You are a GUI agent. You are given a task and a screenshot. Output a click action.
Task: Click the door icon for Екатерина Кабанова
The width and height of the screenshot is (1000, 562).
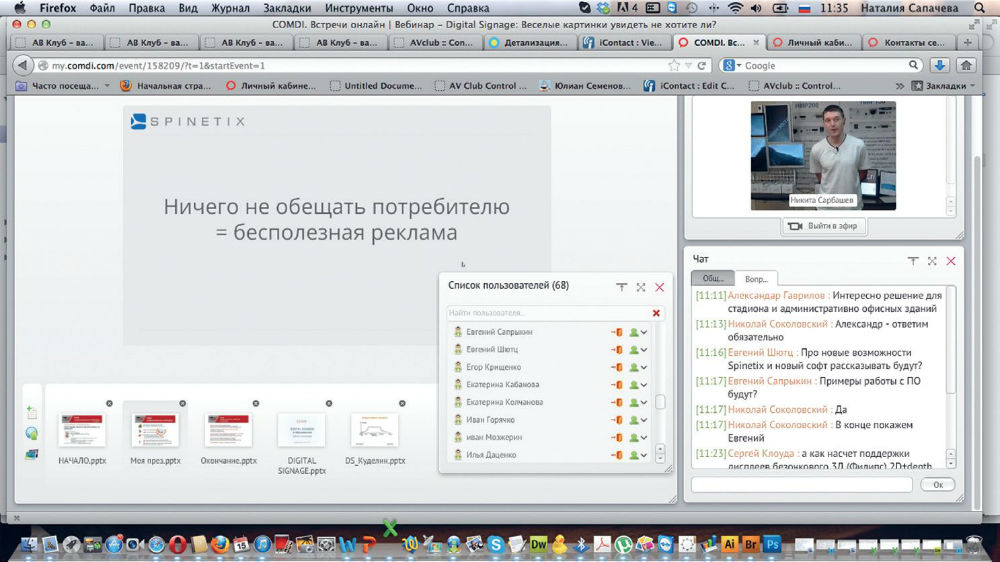[x=617, y=385]
